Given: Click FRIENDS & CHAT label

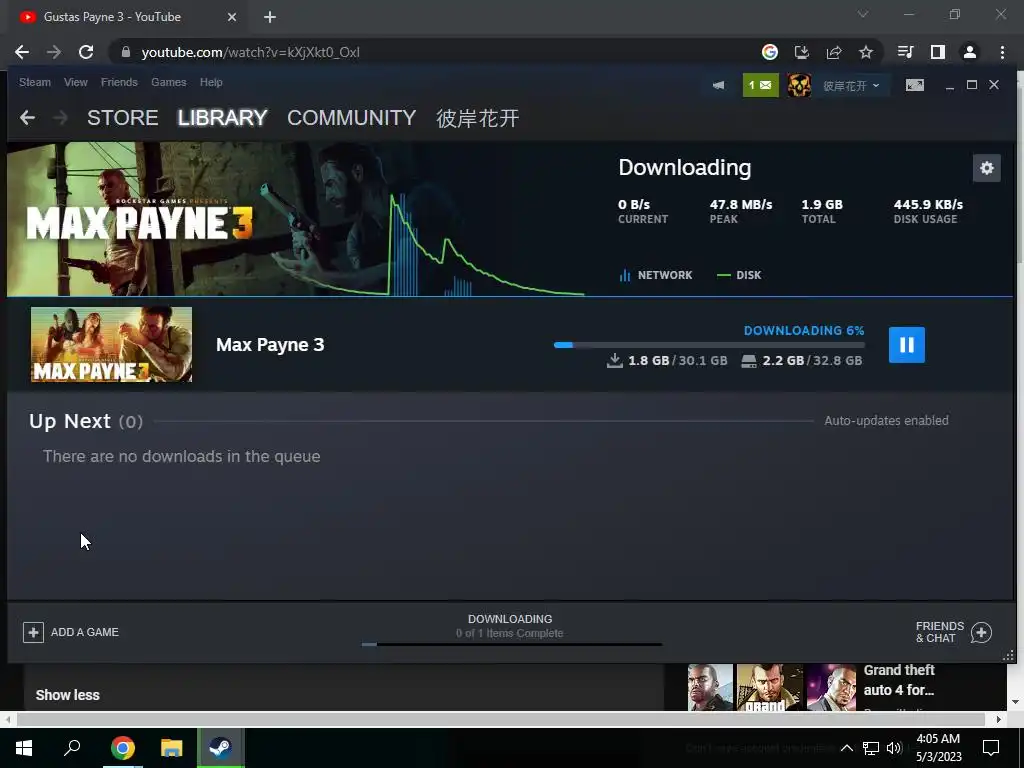Looking at the screenshot, I should (x=940, y=632).
